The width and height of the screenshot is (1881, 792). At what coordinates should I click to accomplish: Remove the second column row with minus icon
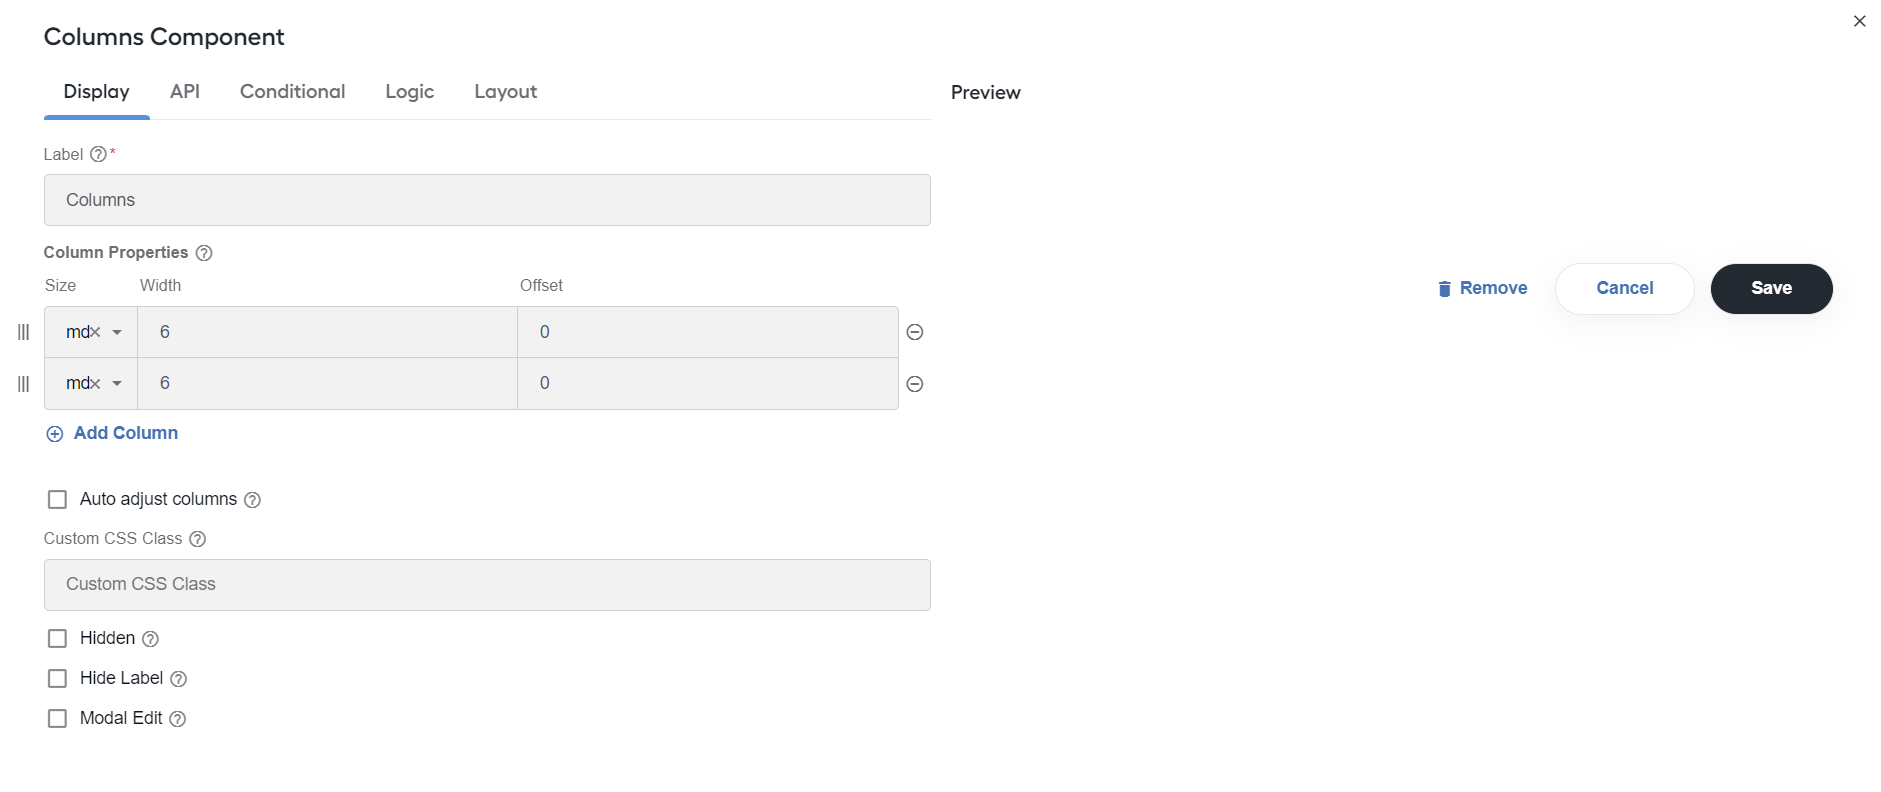click(x=914, y=384)
